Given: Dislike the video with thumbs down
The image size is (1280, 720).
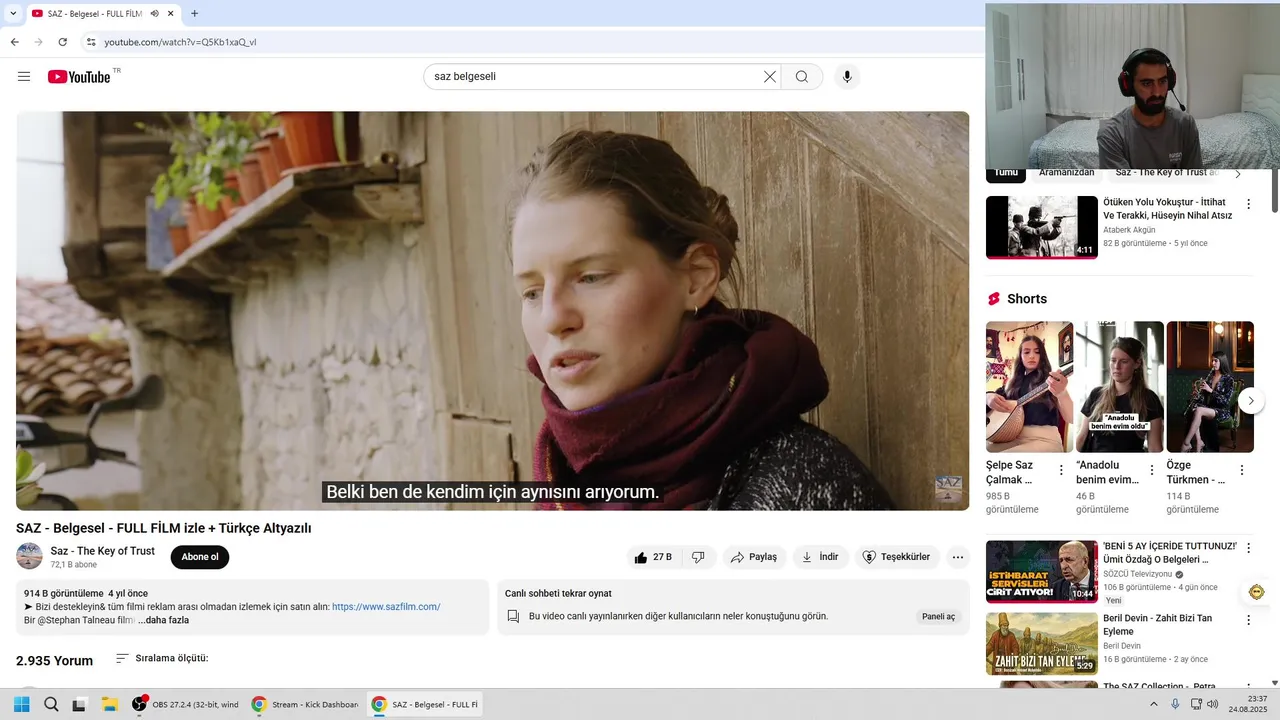Looking at the screenshot, I should 698,557.
